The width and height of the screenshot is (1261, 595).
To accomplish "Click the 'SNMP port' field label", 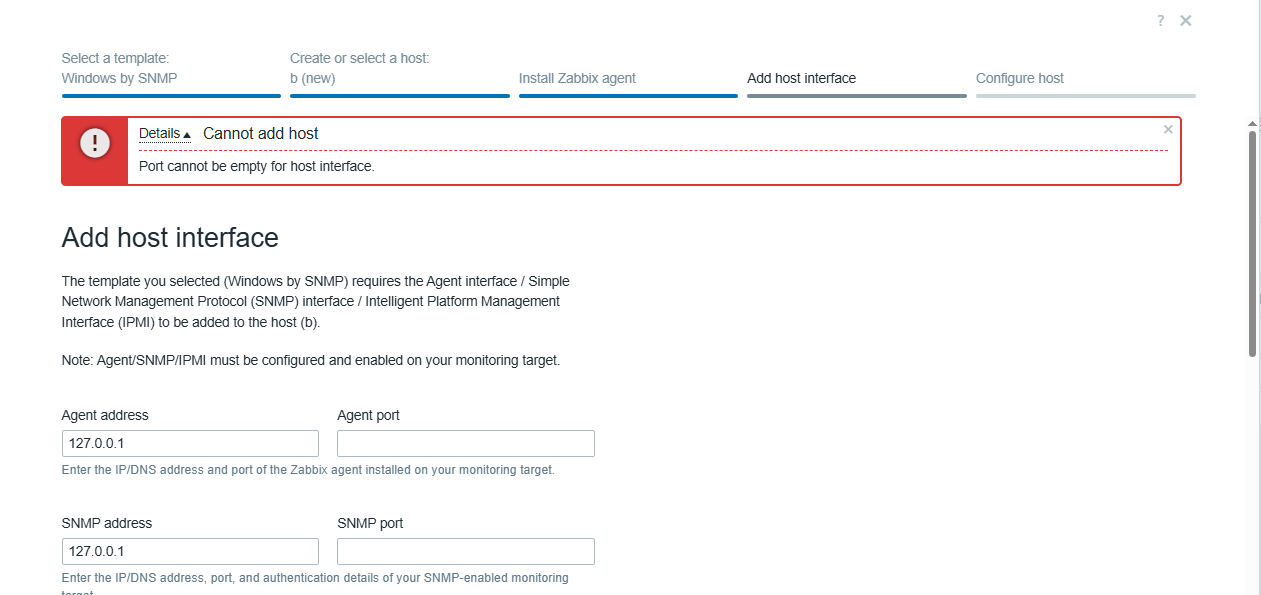I will [370, 523].
